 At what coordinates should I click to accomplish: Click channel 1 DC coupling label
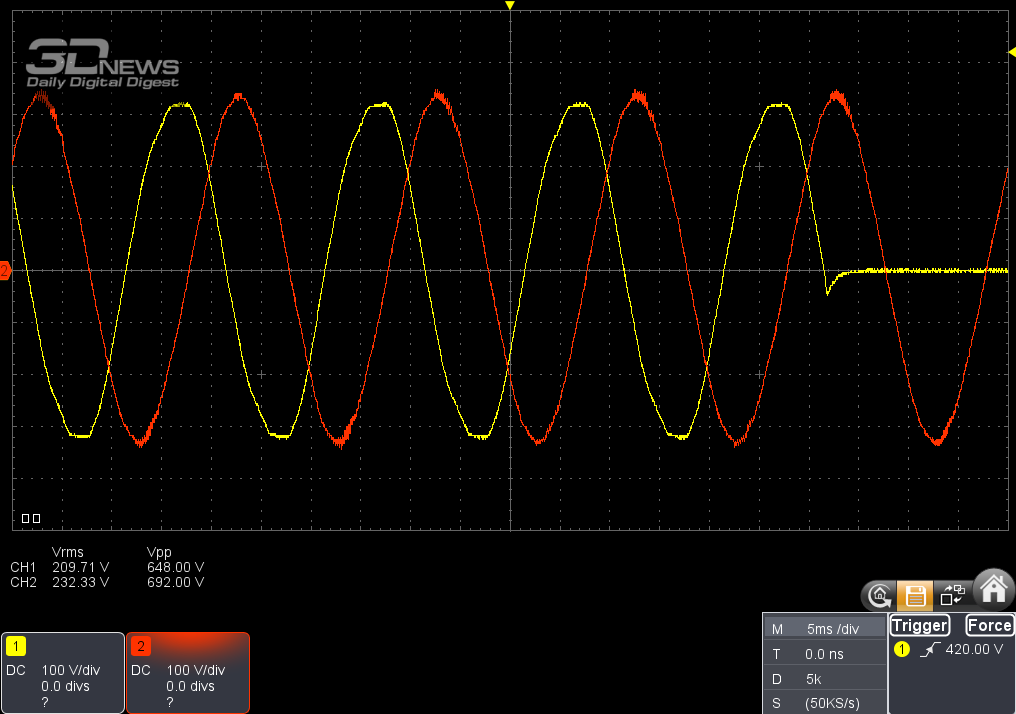[16, 670]
